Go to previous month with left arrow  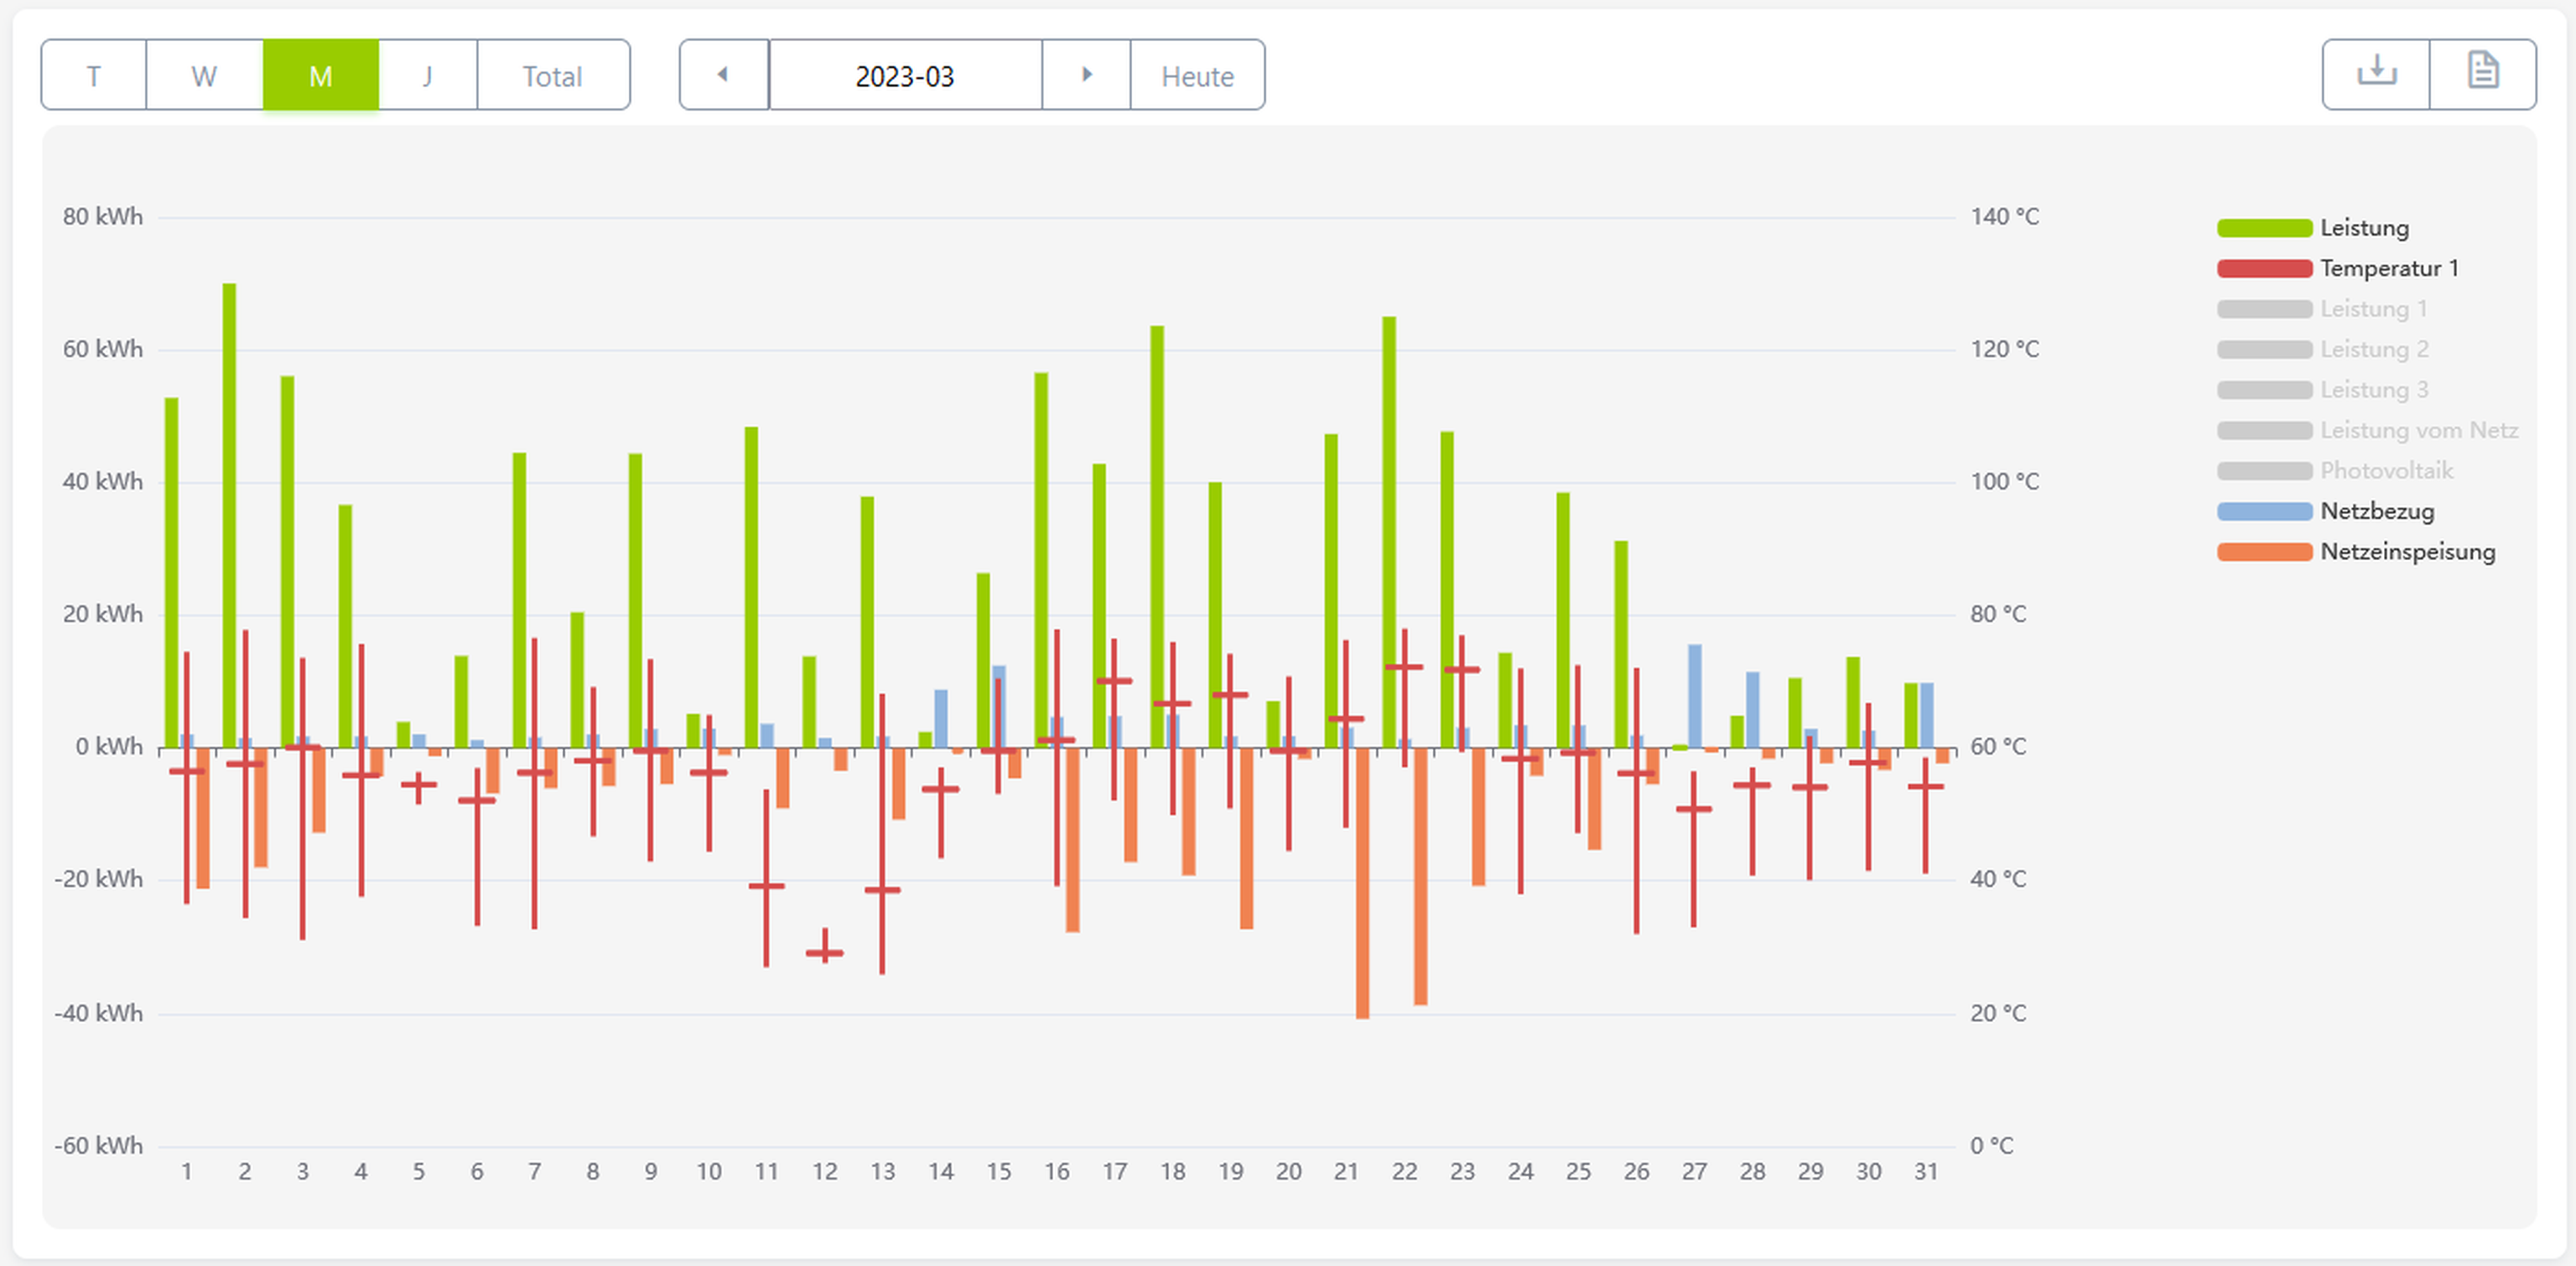(723, 75)
